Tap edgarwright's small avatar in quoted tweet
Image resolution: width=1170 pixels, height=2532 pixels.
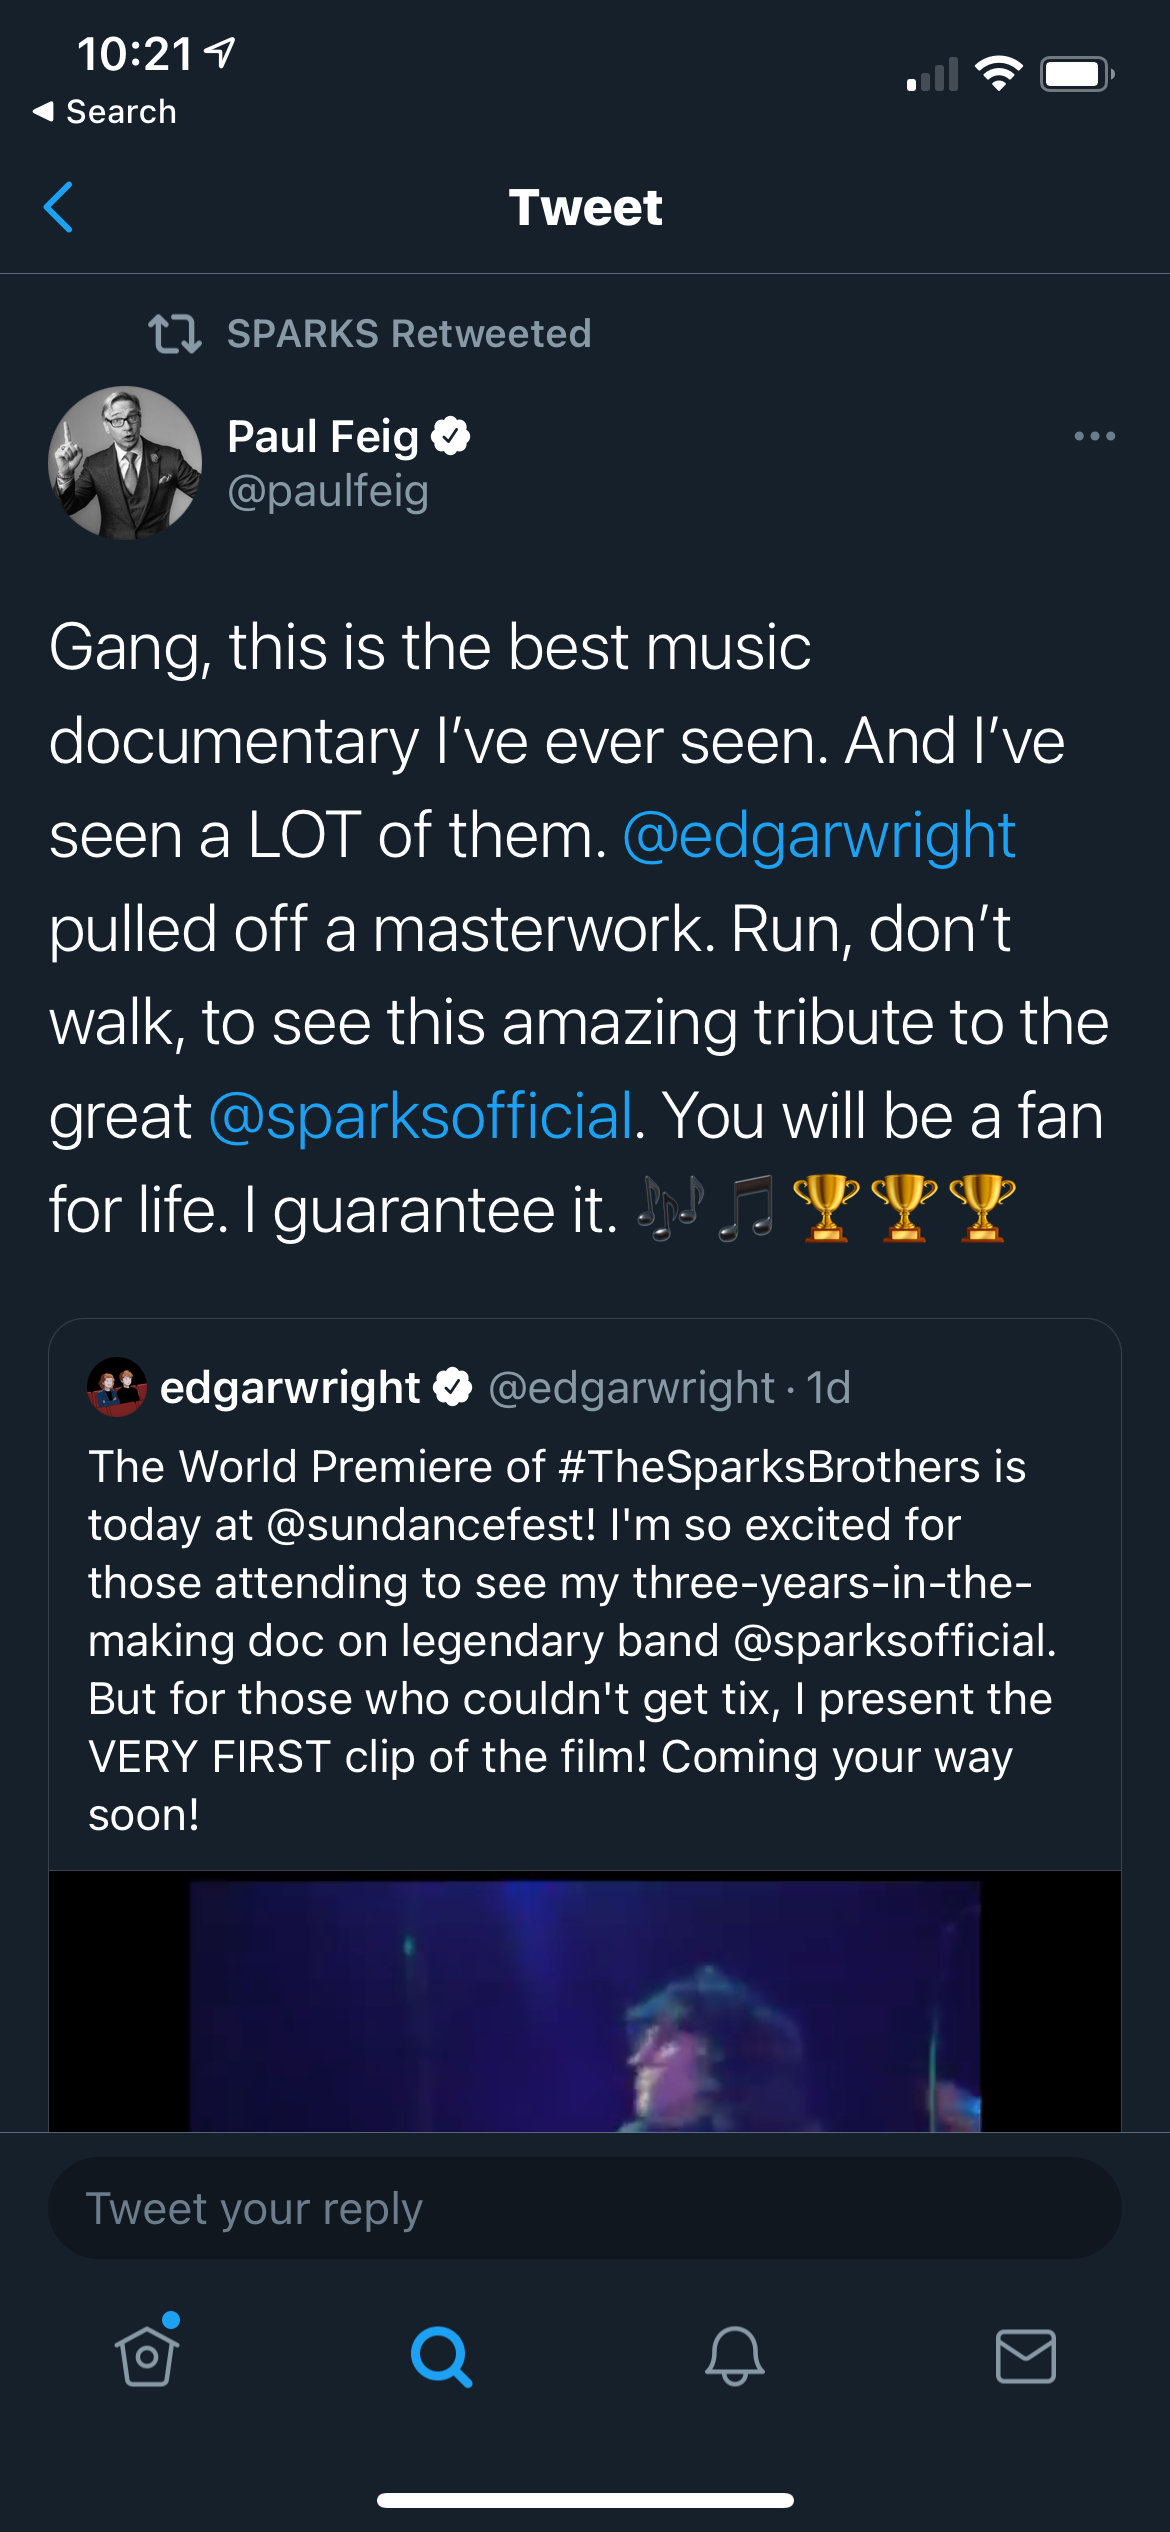(x=117, y=1387)
